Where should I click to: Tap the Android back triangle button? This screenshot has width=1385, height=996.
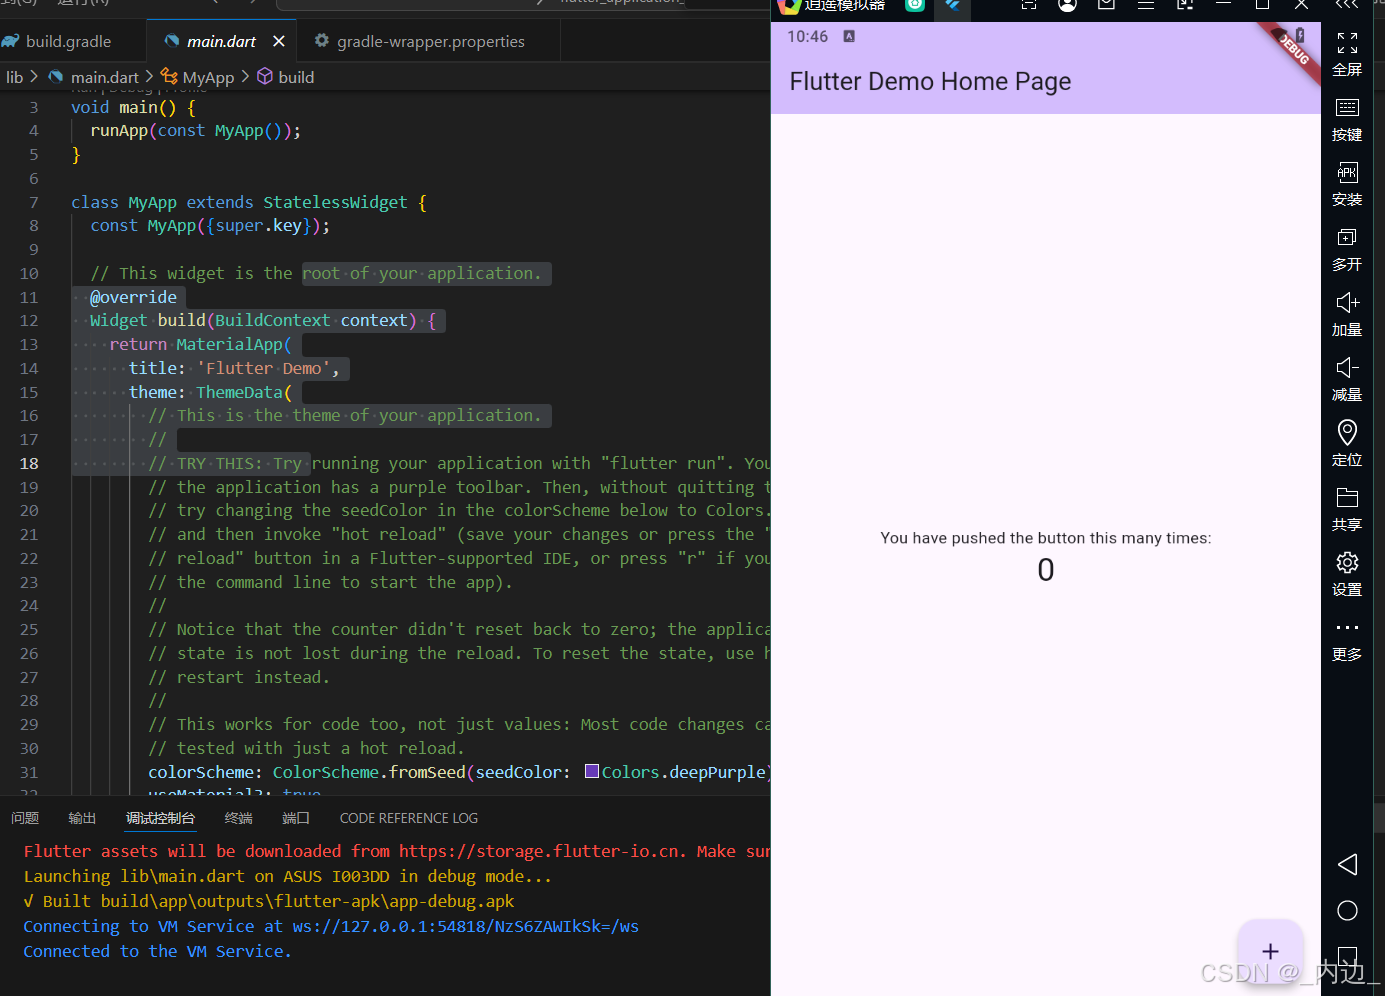(x=1347, y=864)
